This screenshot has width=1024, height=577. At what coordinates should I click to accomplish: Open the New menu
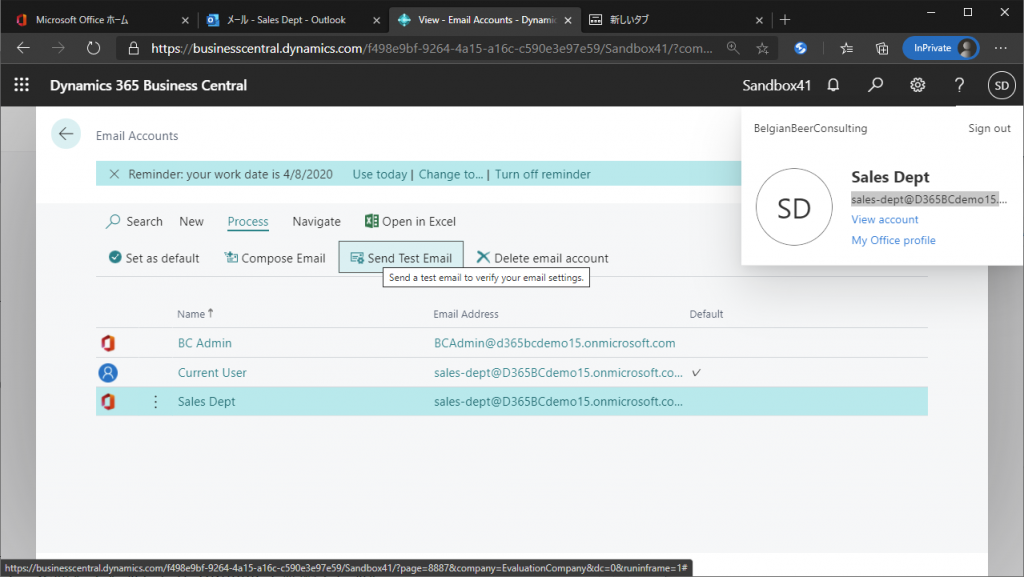tap(191, 221)
